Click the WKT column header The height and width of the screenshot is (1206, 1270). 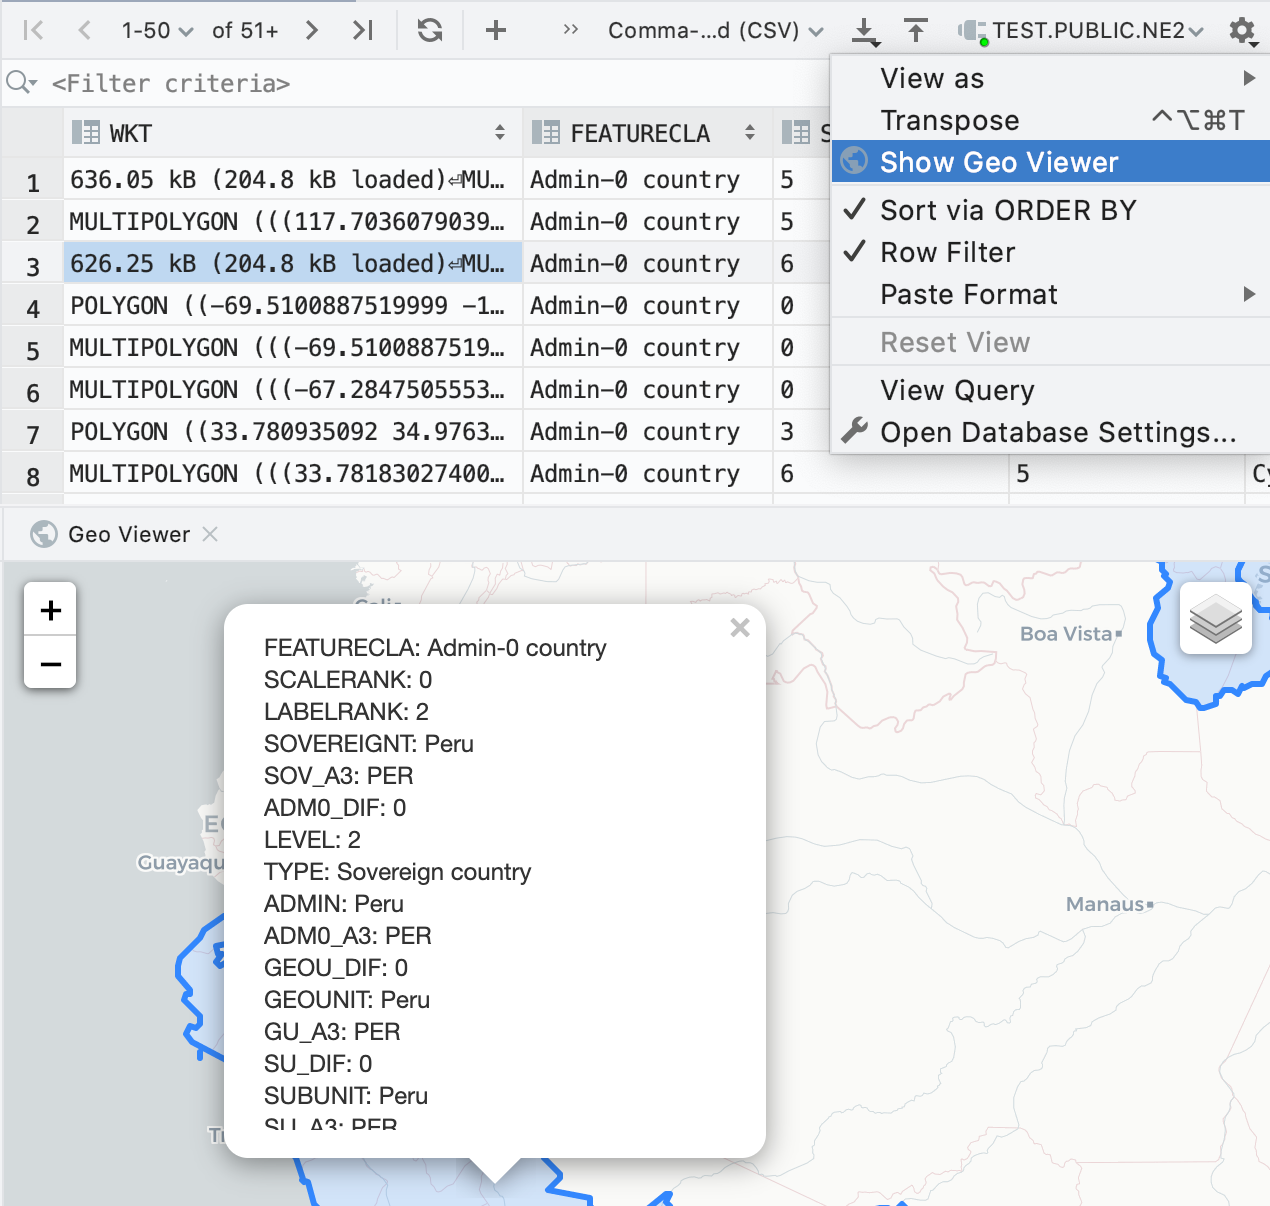pyautogui.click(x=292, y=132)
